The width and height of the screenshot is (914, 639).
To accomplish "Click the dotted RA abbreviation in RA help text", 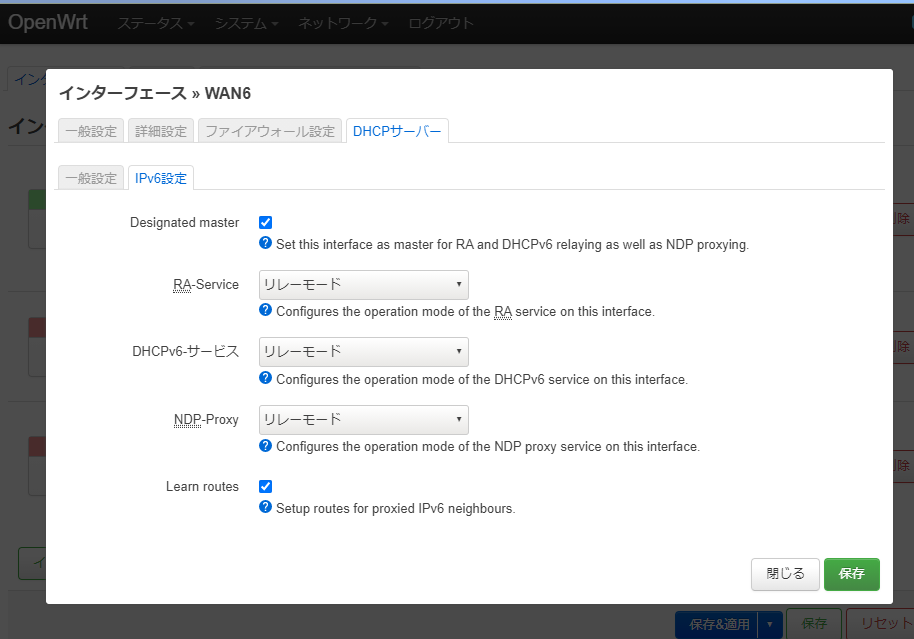I will click(503, 312).
